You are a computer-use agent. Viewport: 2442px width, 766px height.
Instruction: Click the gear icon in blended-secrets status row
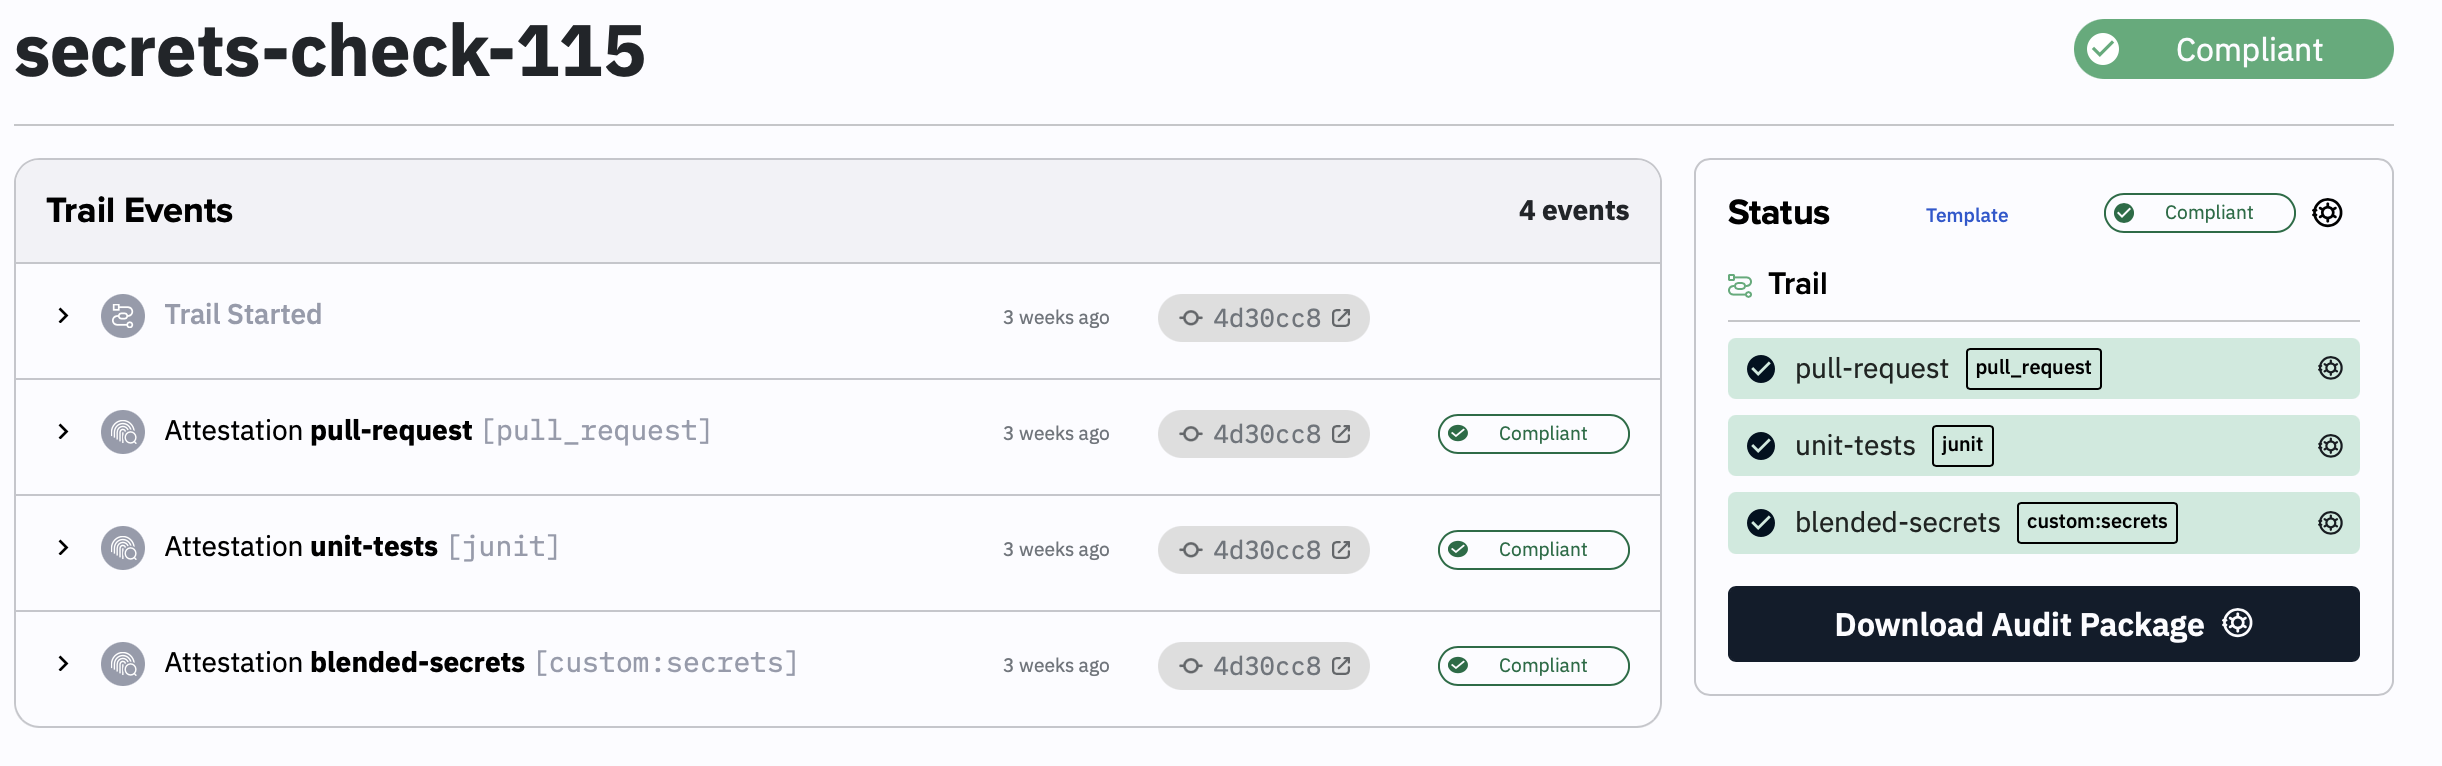tap(2330, 522)
